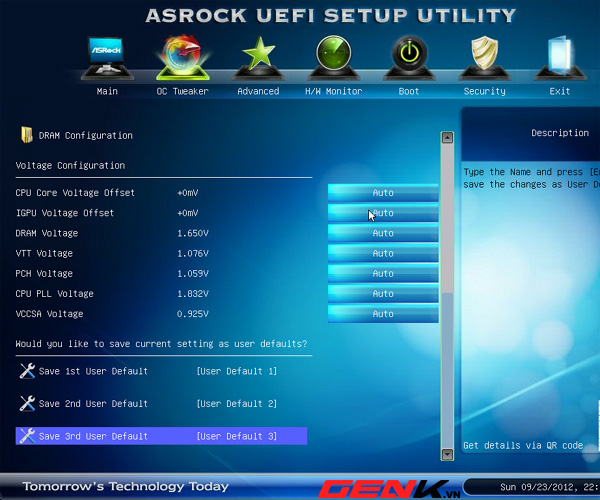This screenshot has height=500, width=600.
Task: Click the scrollbar up arrow
Action: point(447,138)
